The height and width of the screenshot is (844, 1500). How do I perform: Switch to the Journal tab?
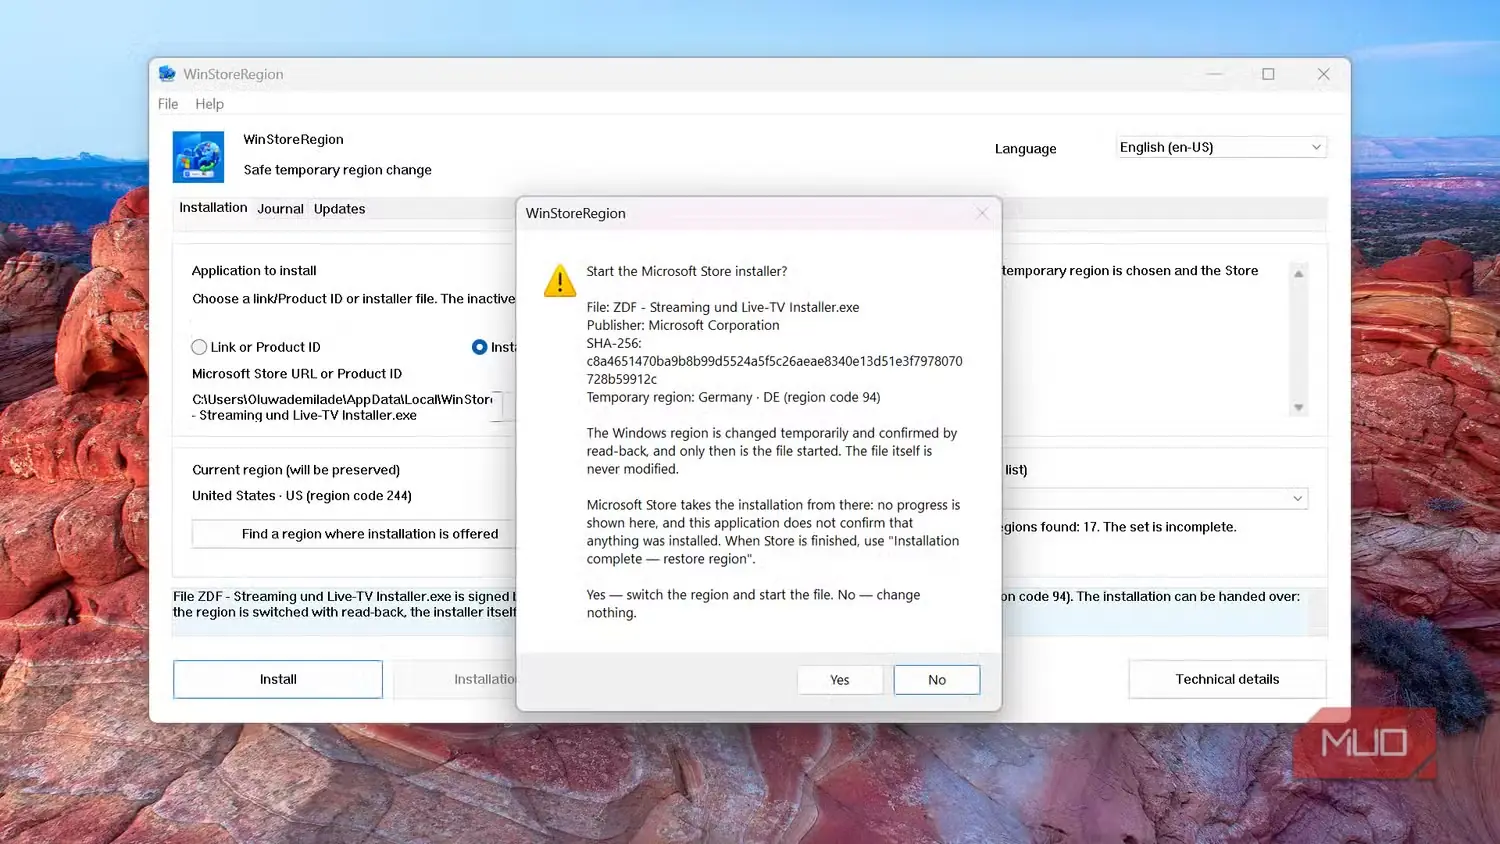[280, 209]
